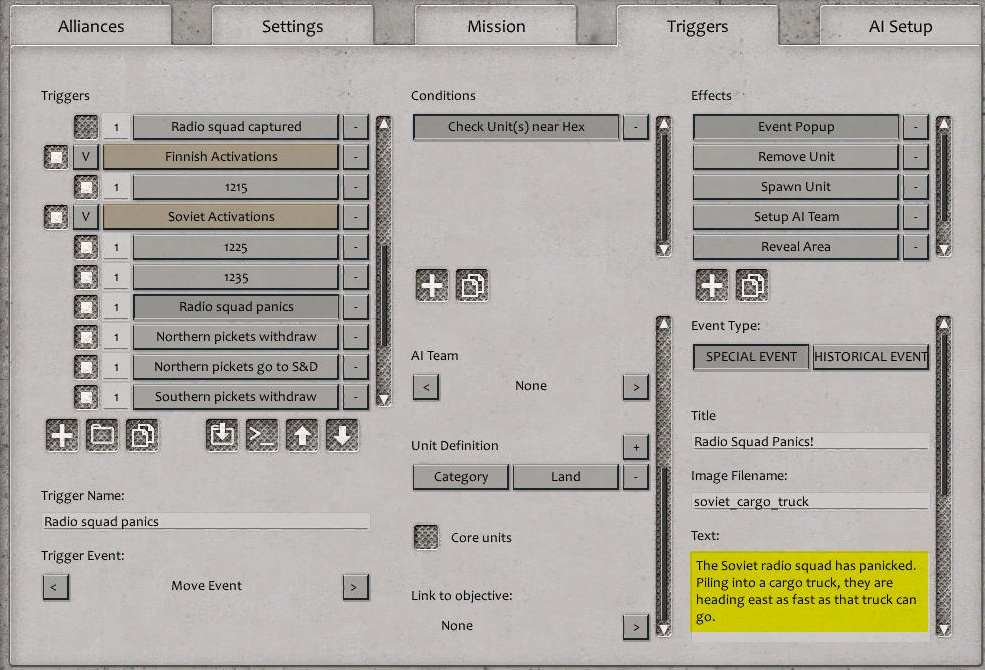Select the Northern pickets go to S&D trigger
Screen dimensions: 985x670
[x=236, y=367]
